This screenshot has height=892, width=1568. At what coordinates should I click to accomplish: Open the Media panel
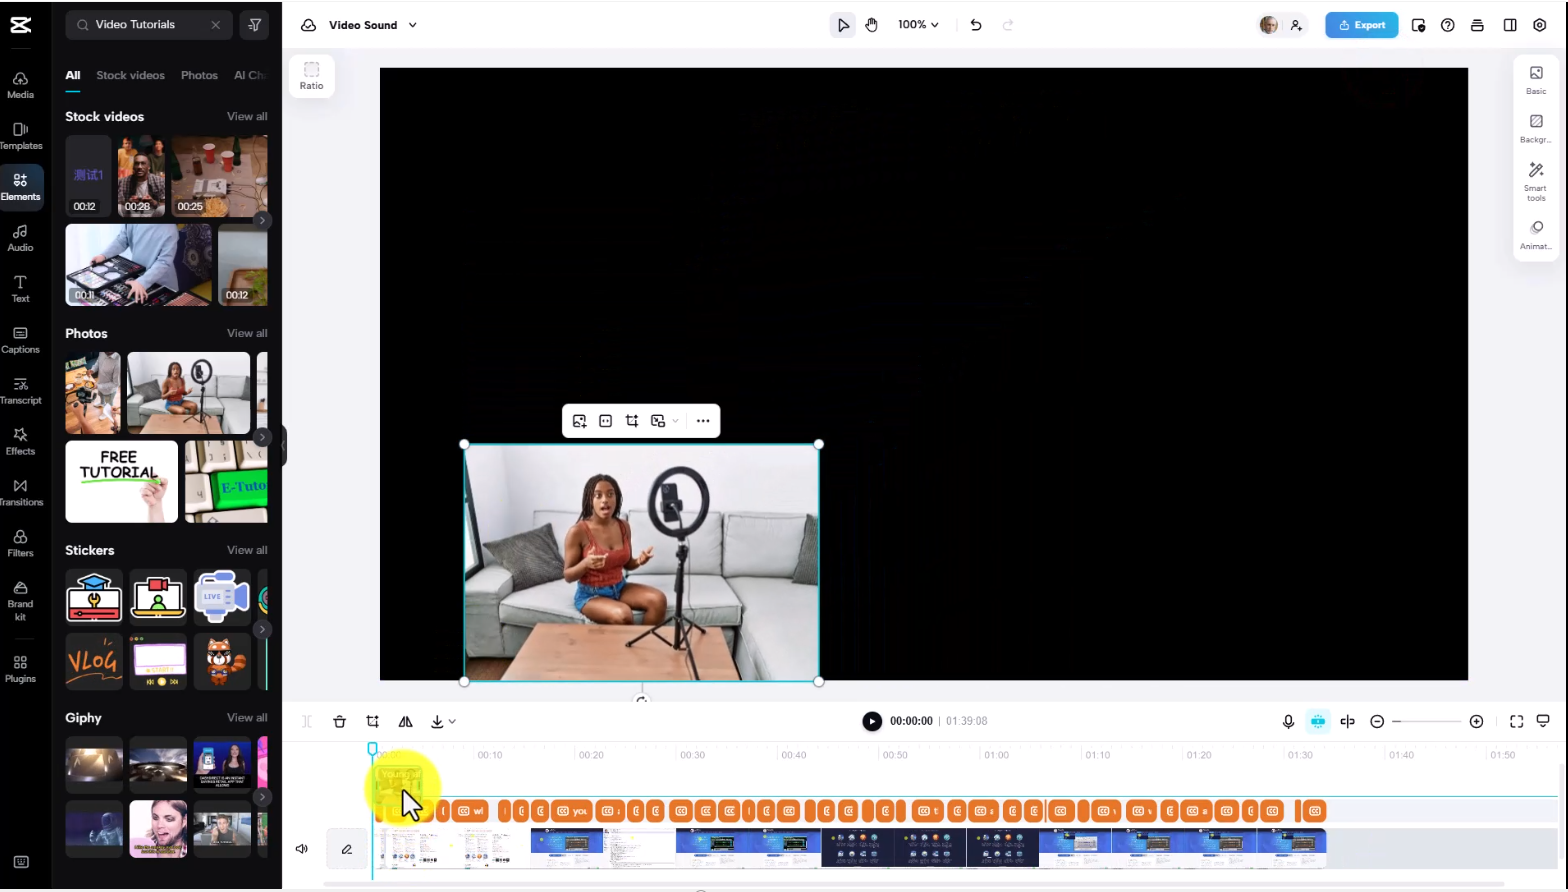[20, 85]
